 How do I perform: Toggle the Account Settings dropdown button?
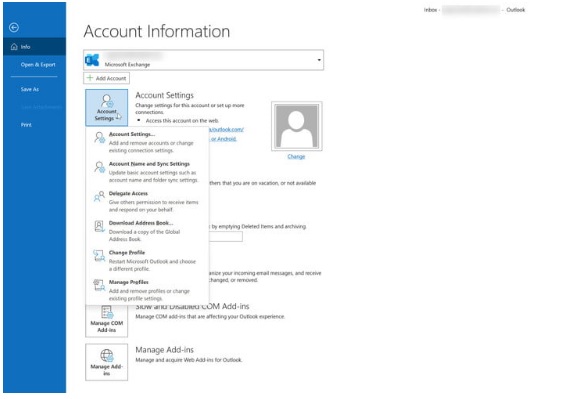click(107, 108)
